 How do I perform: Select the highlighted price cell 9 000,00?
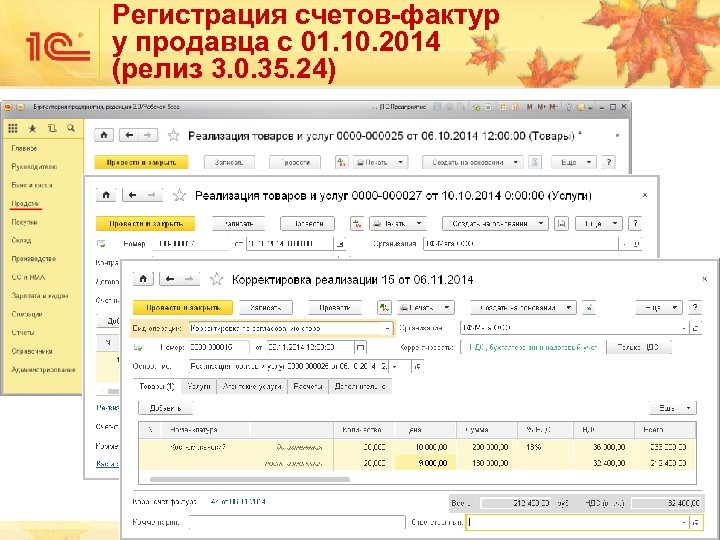426,463
